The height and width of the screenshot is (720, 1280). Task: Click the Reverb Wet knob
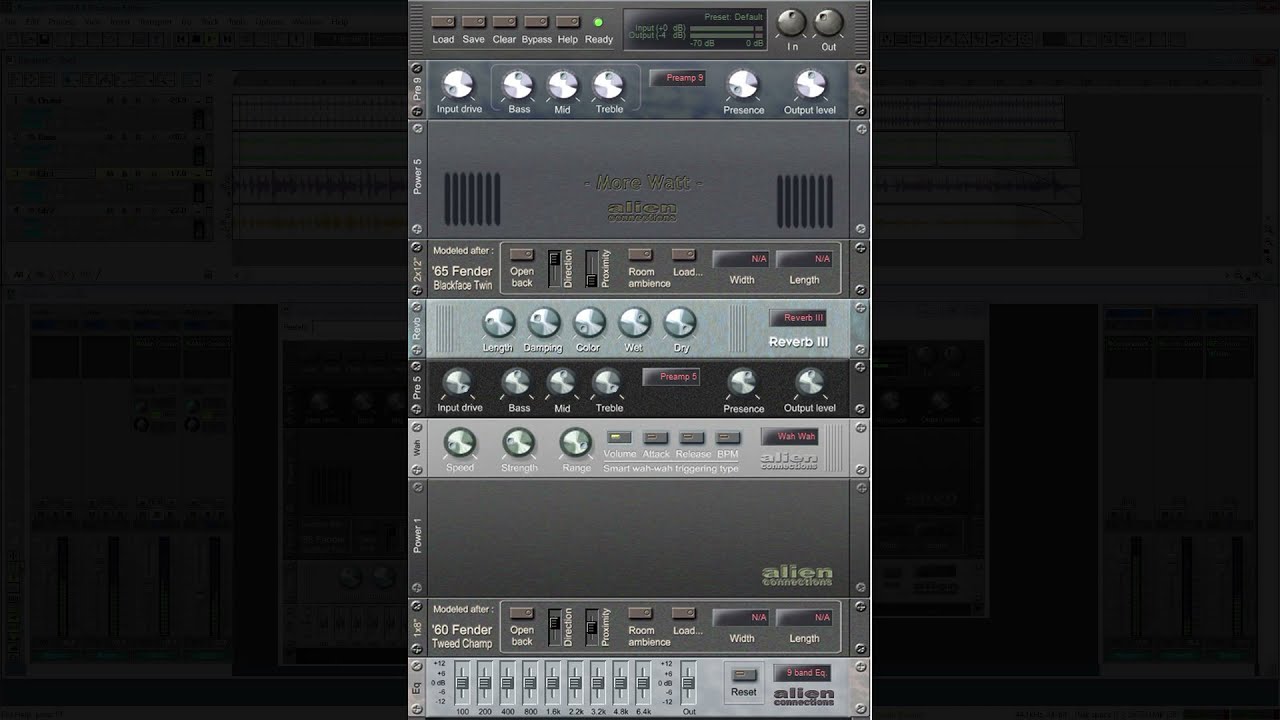(634, 323)
